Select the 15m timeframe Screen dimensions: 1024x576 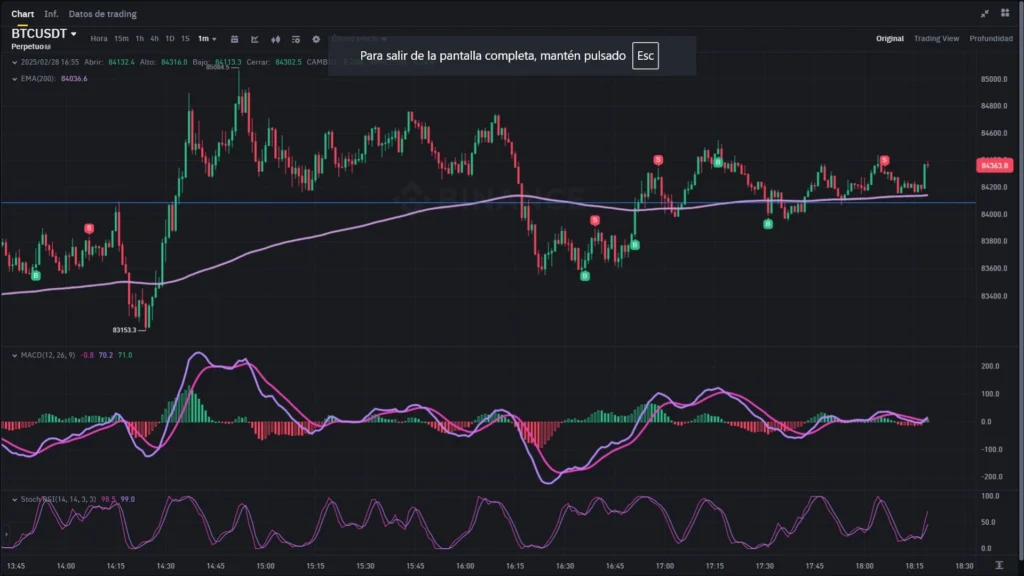(121, 39)
